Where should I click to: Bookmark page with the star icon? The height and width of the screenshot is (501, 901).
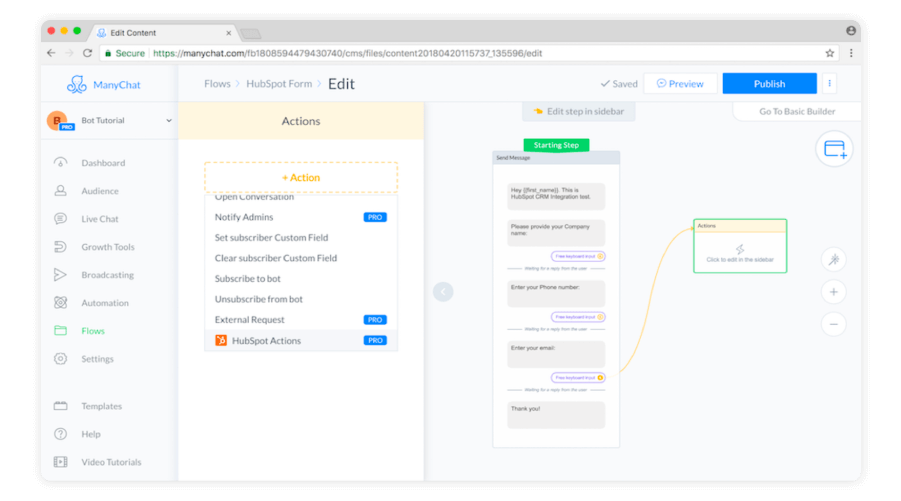(x=830, y=53)
